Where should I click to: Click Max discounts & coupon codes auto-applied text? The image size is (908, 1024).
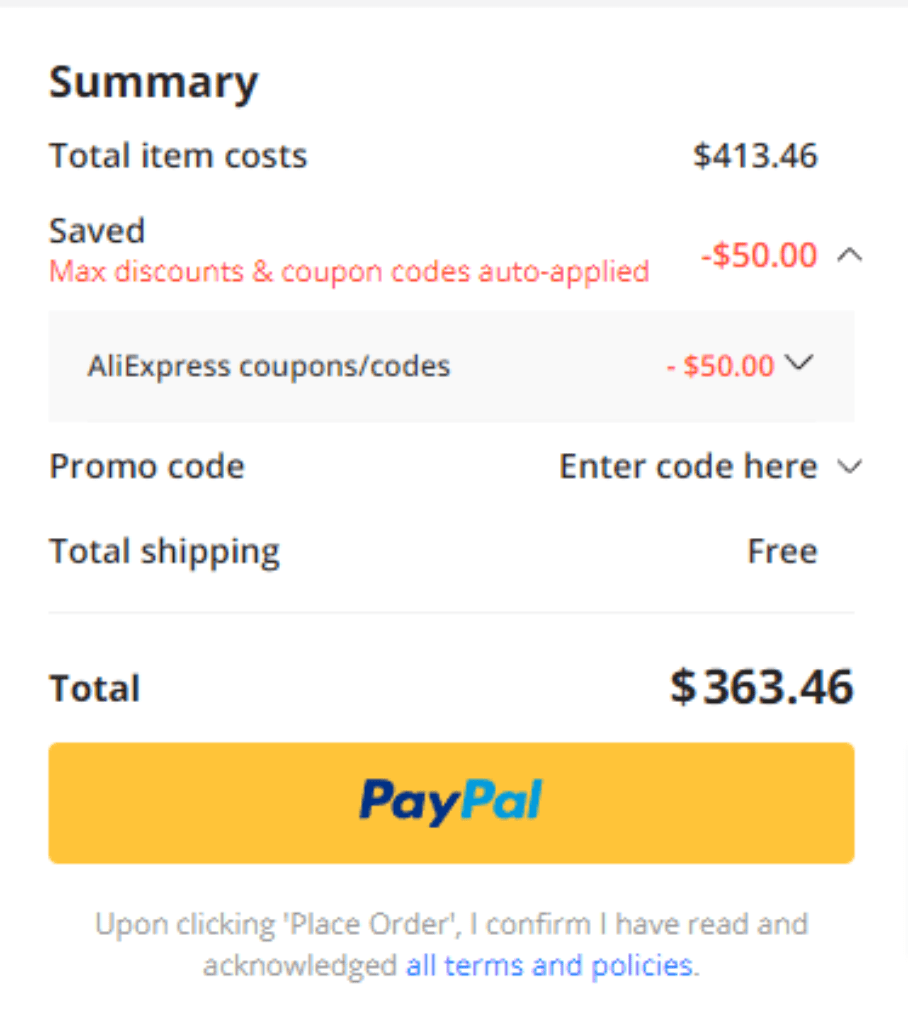point(349,272)
